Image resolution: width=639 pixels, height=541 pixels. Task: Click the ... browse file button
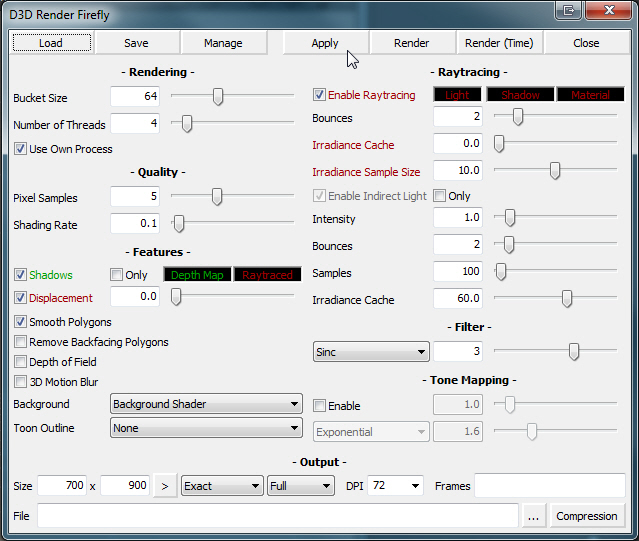(x=533, y=516)
